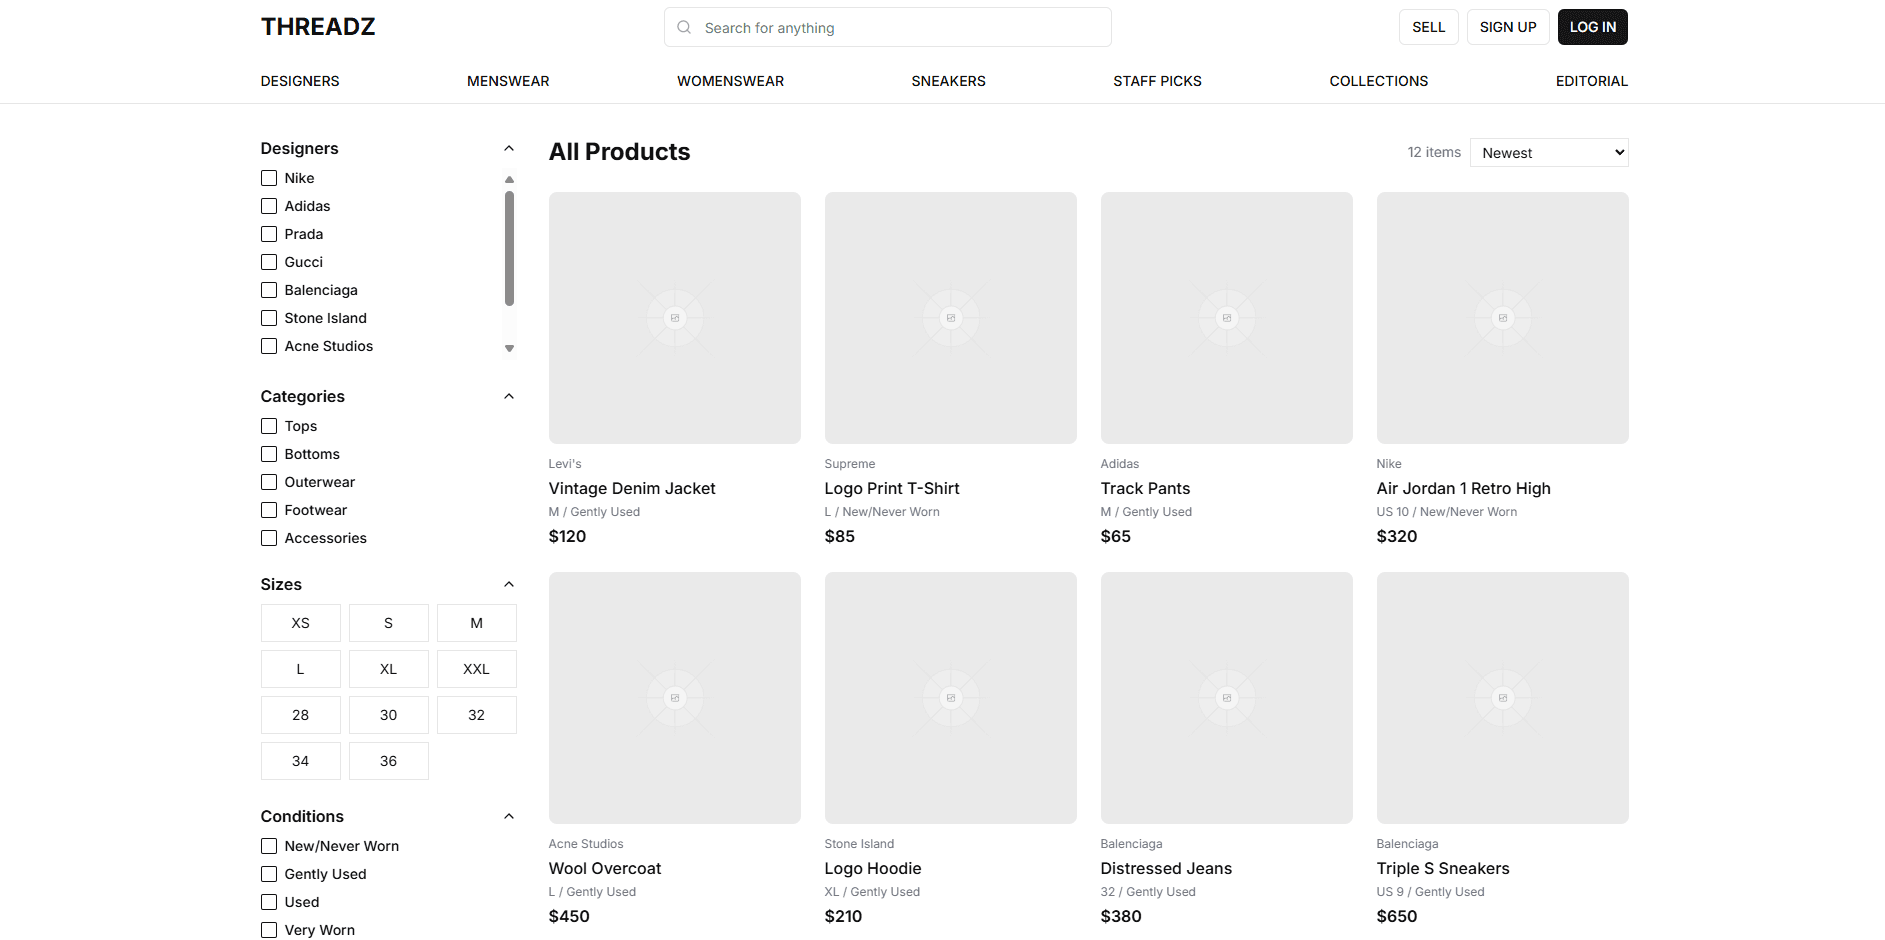
Task: Open the Air Jordan 1 Retro High image
Action: point(1503,318)
